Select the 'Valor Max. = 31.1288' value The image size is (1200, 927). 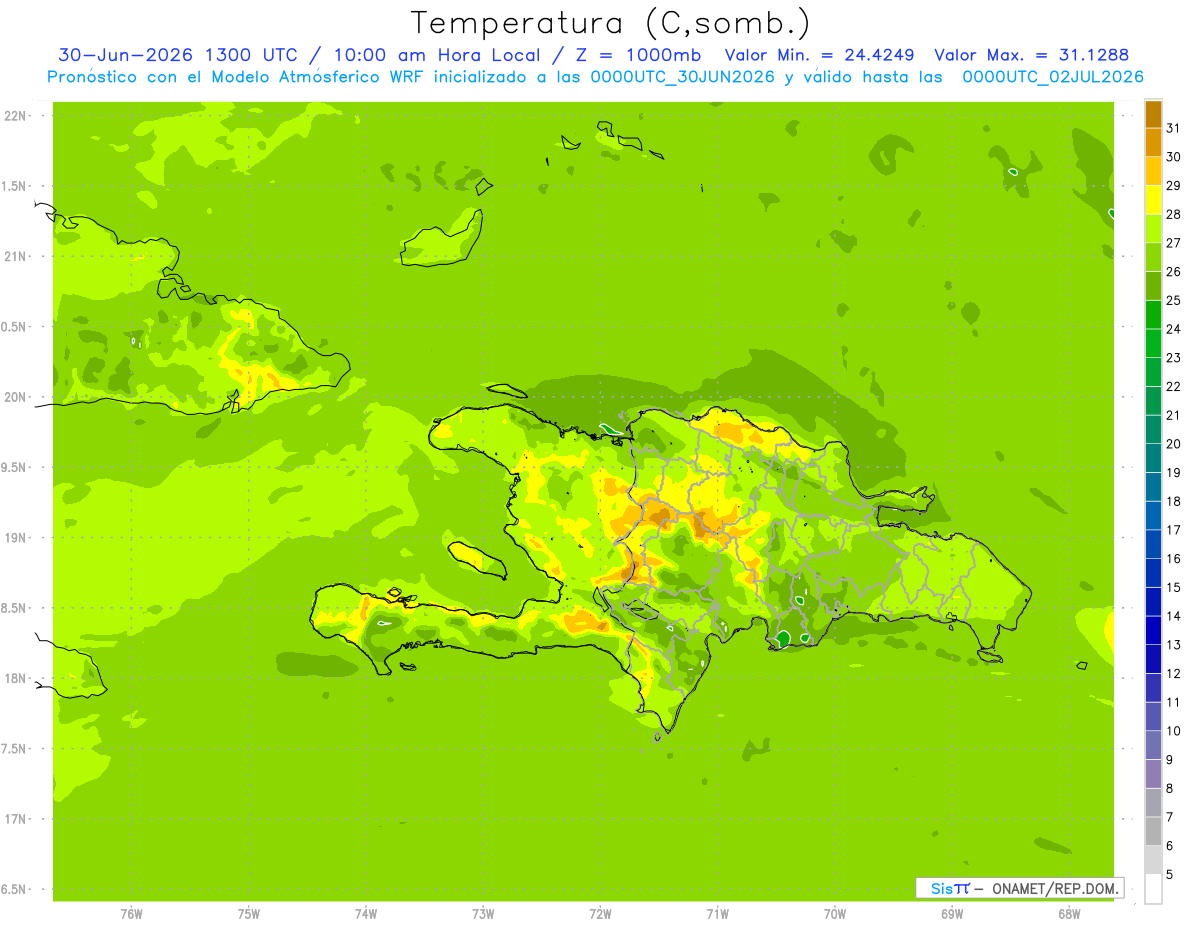(x=1031, y=55)
